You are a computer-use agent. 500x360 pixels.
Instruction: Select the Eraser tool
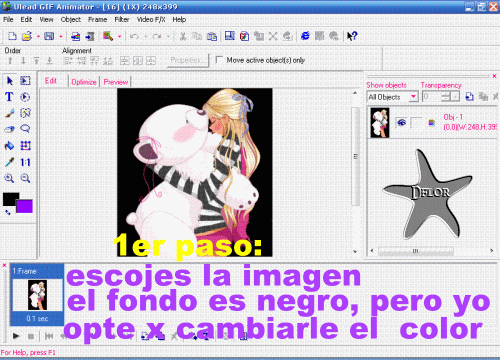click(x=9, y=129)
